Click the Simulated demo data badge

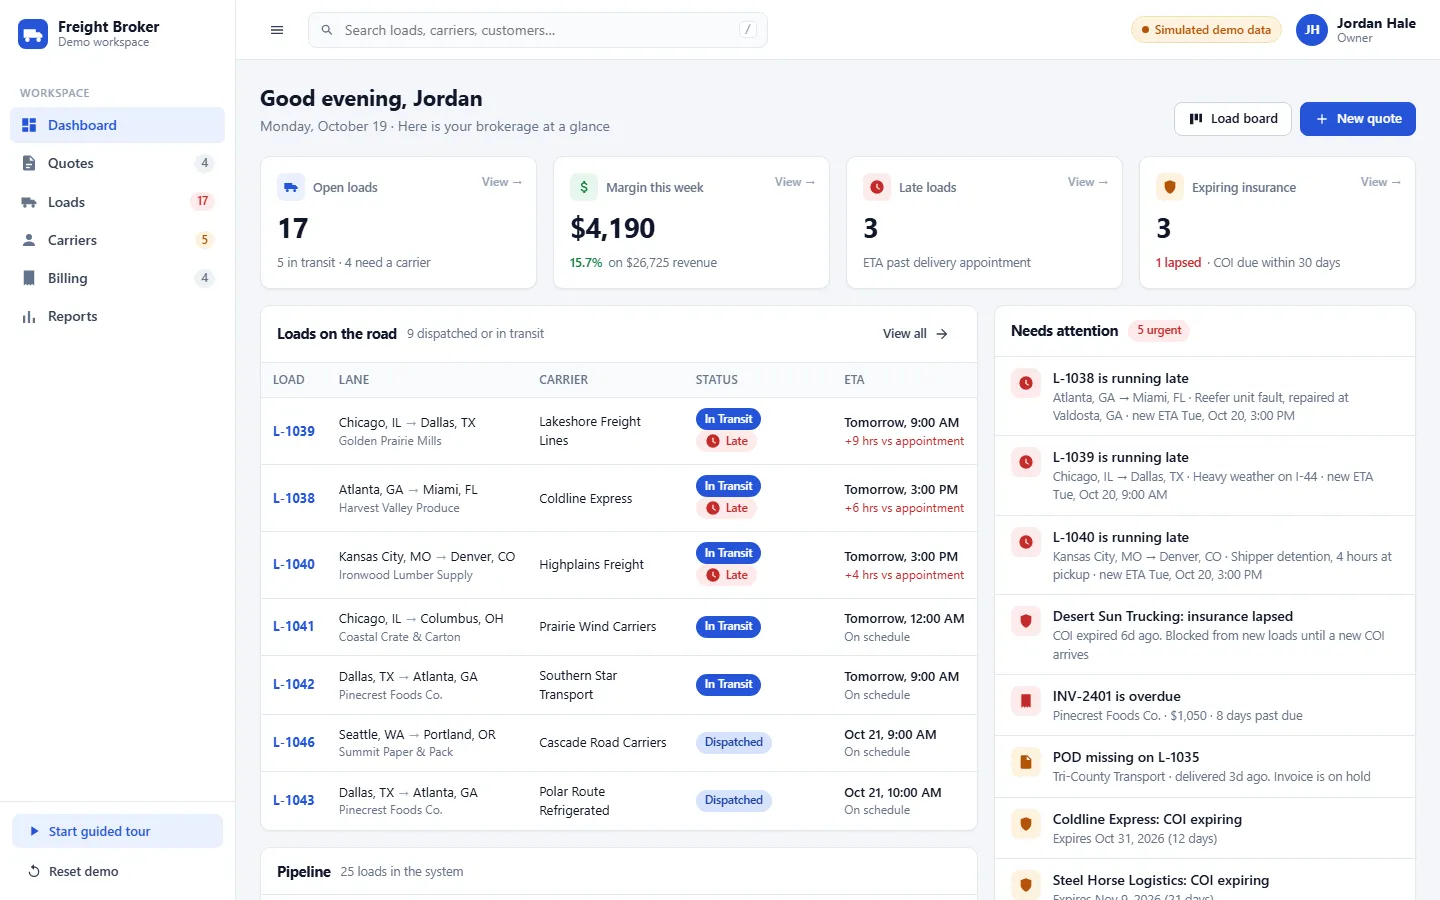point(1206,30)
